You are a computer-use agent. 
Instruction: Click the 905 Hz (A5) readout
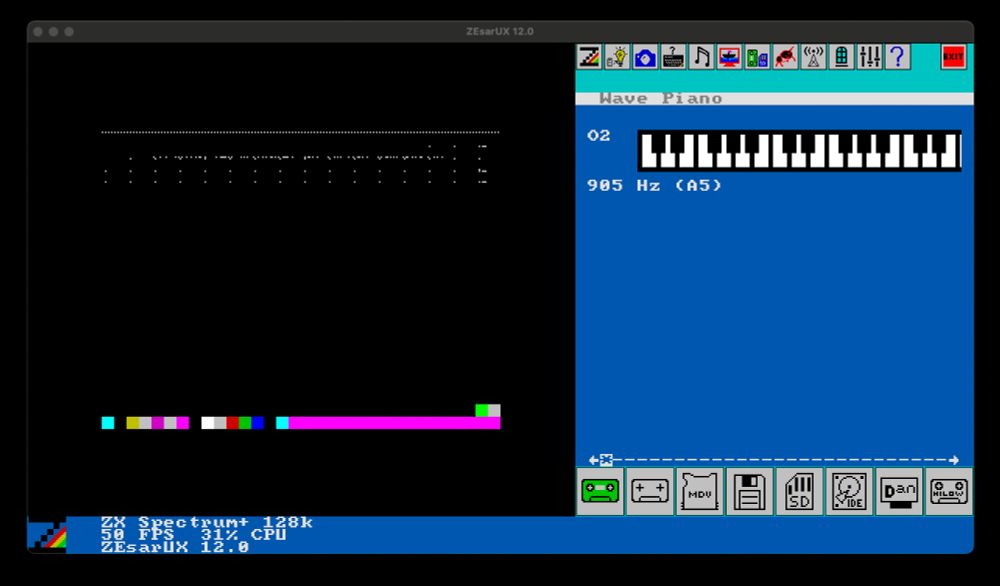(x=654, y=186)
